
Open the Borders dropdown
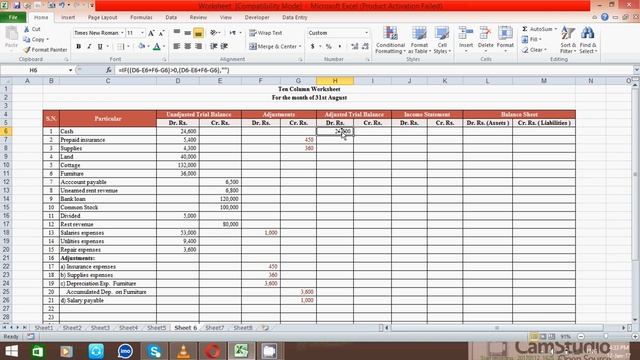[x=128, y=47]
